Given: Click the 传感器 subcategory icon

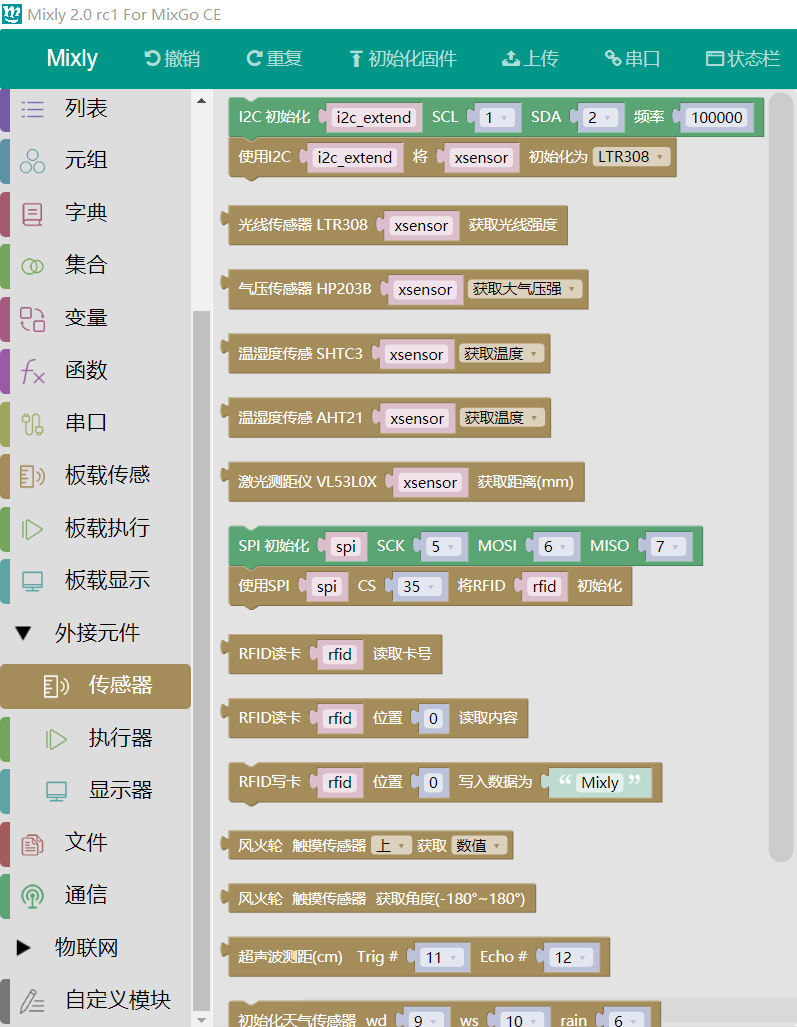Looking at the screenshot, I should 56,686.
